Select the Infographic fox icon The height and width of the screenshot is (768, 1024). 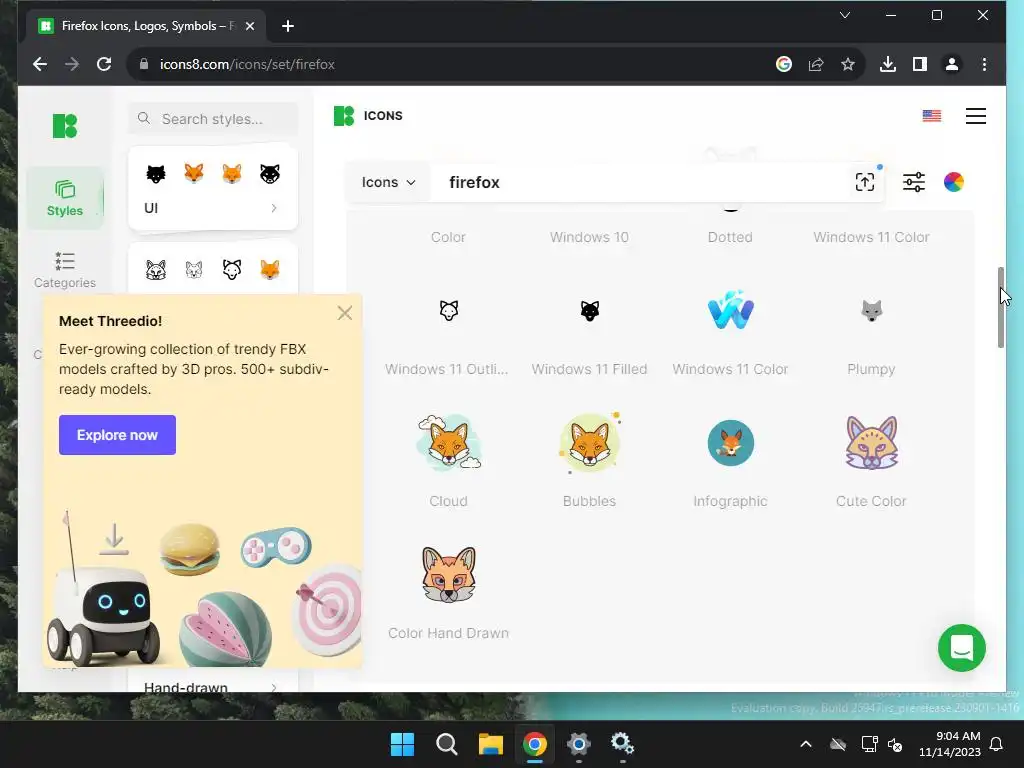pyautogui.click(x=731, y=443)
